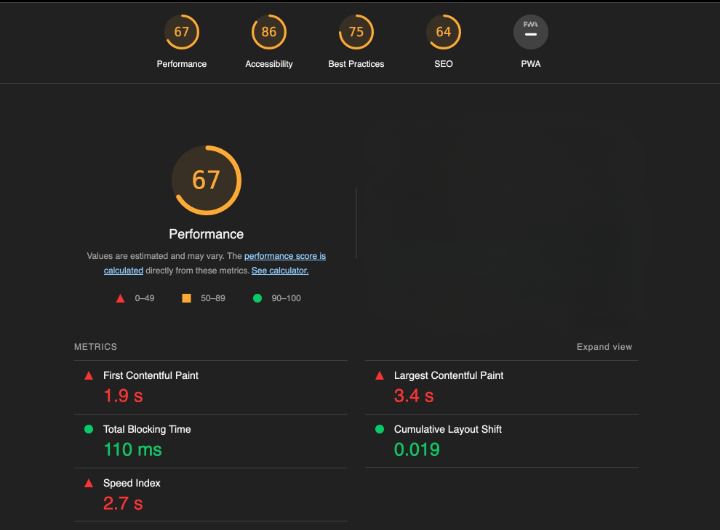Click green dot beside Total Blocking Time
Image resolution: width=720 pixels, height=530 pixels.
tap(89, 429)
